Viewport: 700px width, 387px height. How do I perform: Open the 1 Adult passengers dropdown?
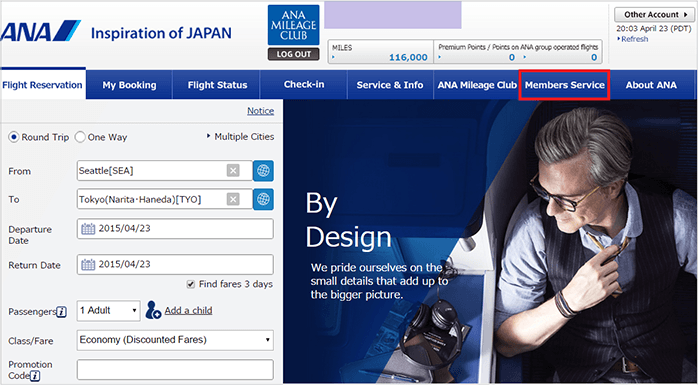click(x=108, y=310)
